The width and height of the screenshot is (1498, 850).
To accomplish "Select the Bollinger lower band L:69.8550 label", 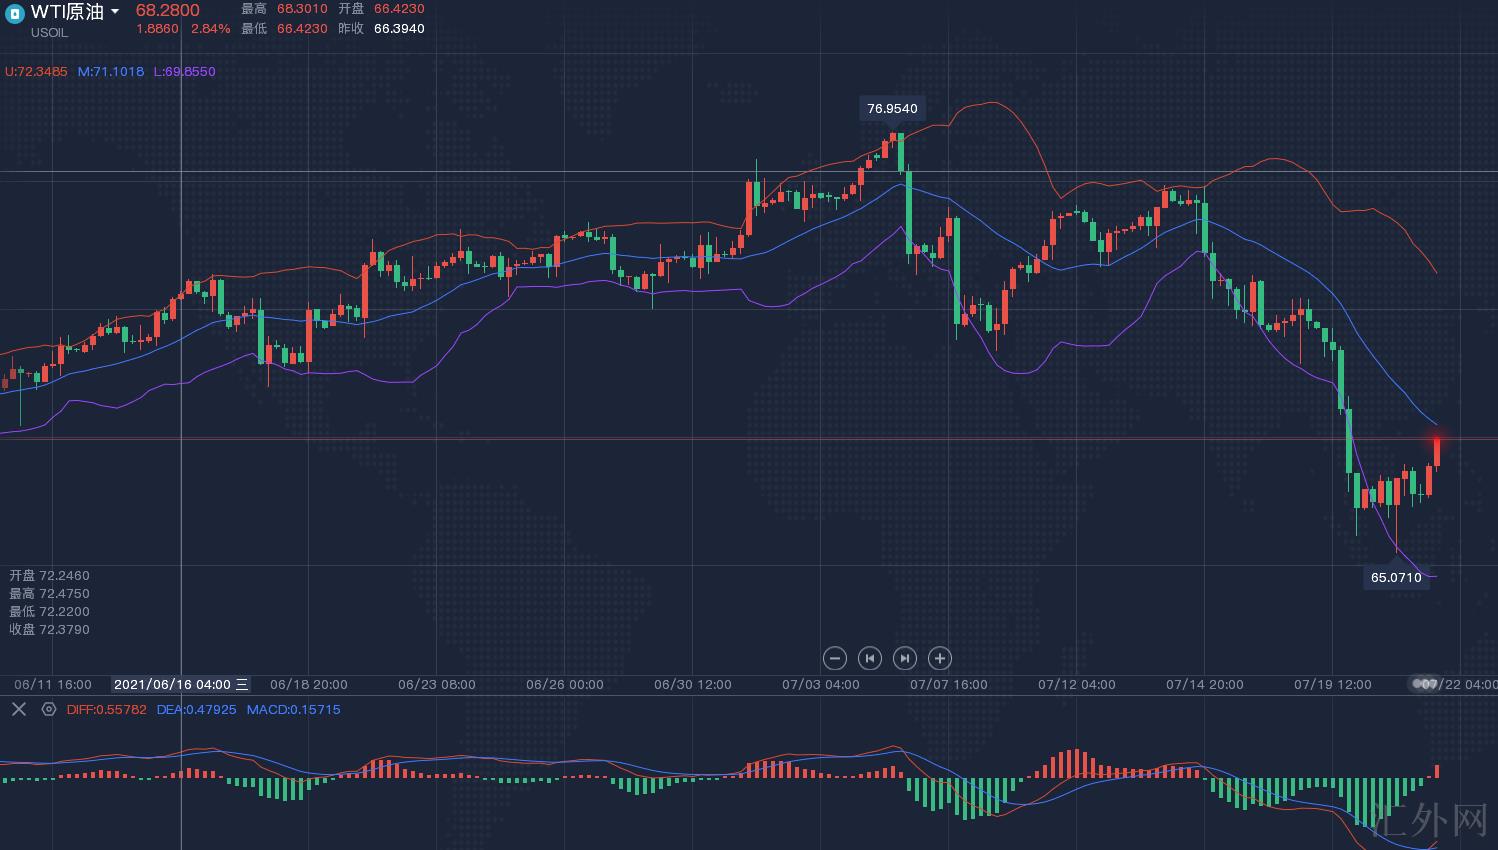I will click(184, 72).
